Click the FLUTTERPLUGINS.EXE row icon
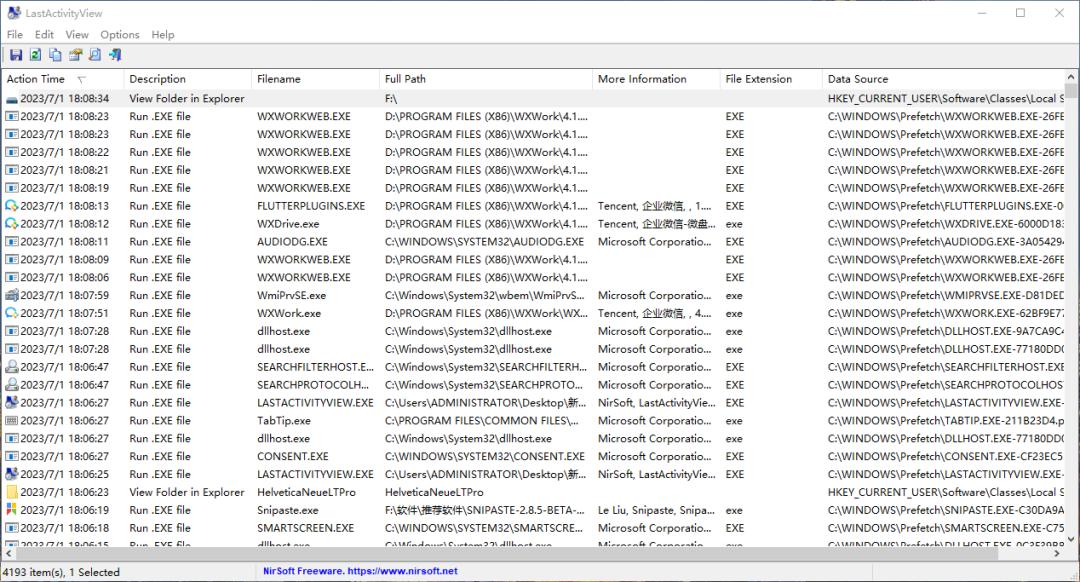This screenshot has height=582, width=1080. coord(12,206)
